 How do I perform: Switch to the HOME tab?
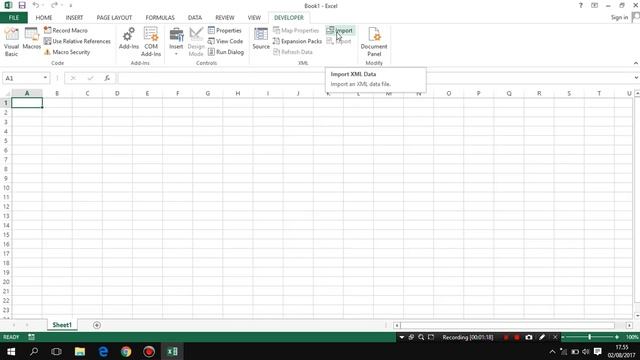coord(44,18)
